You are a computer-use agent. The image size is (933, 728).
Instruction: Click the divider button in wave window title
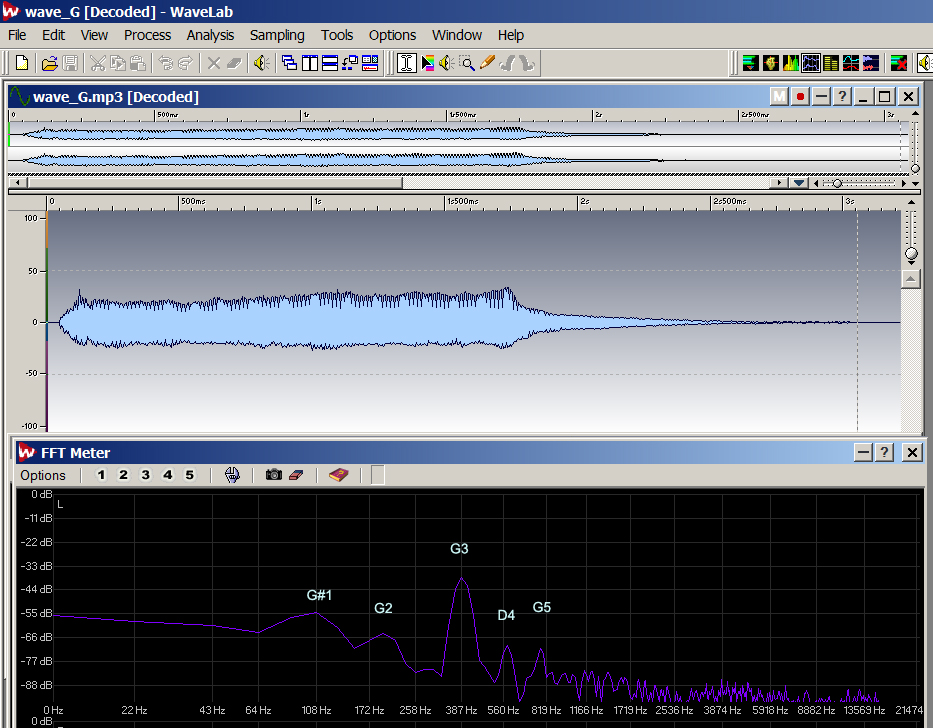click(x=821, y=97)
